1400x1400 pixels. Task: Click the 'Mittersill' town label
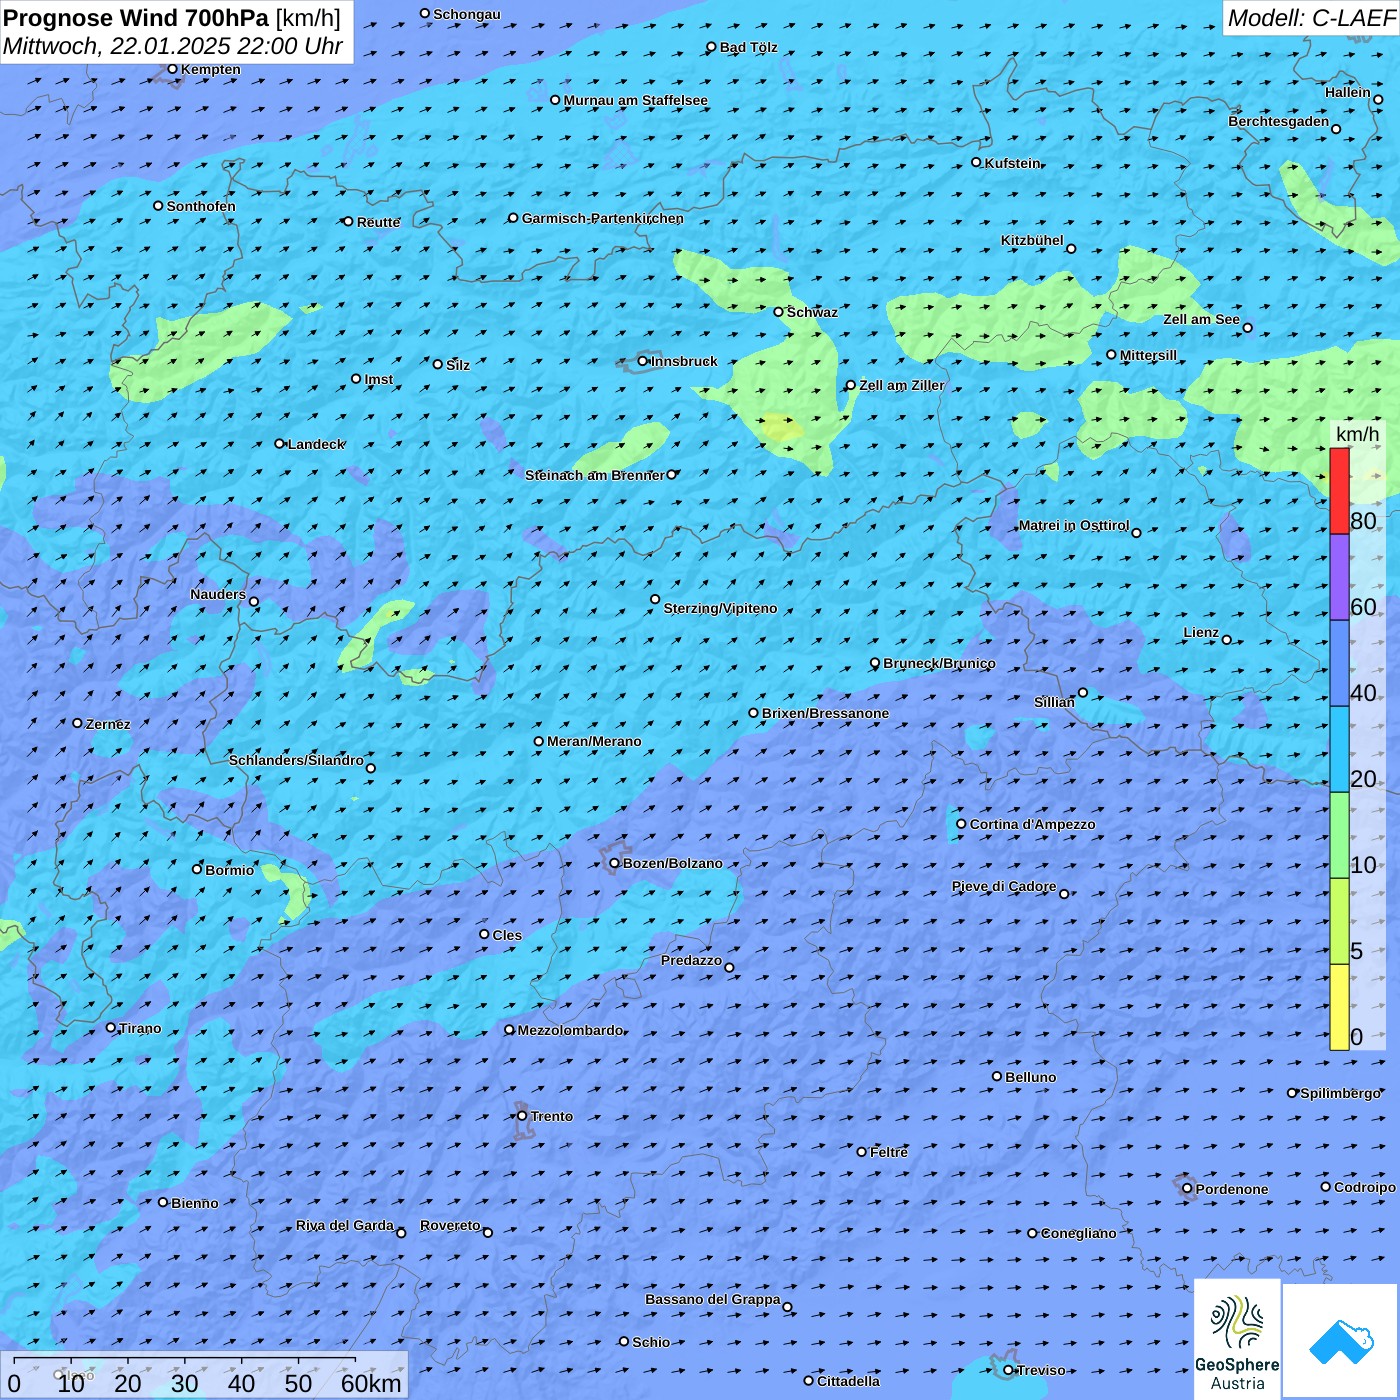coord(1149,355)
